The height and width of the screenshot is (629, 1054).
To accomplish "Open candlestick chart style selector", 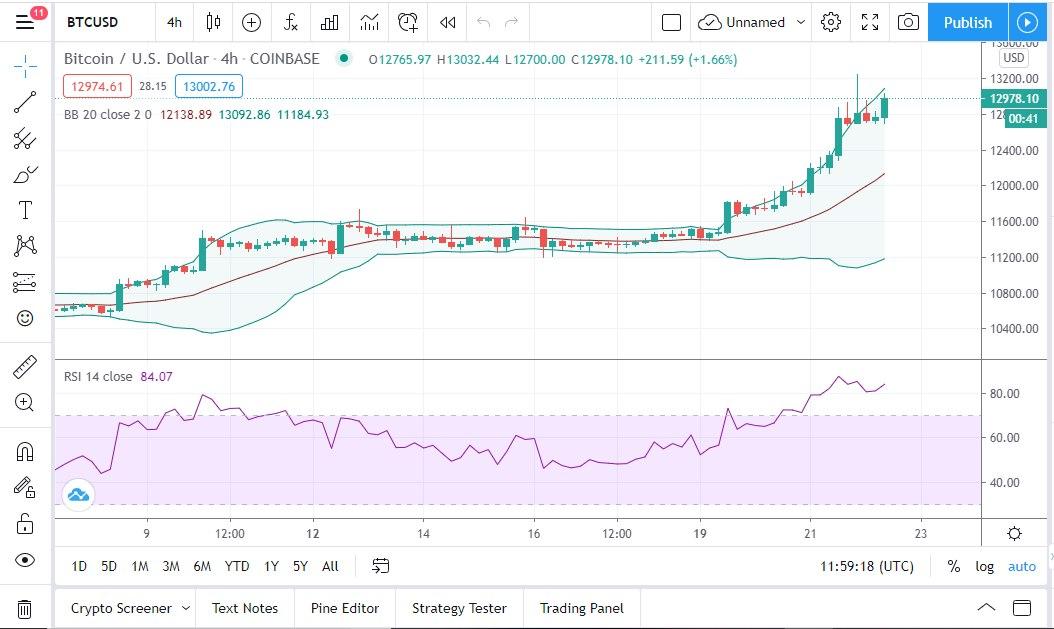I will click(x=213, y=22).
